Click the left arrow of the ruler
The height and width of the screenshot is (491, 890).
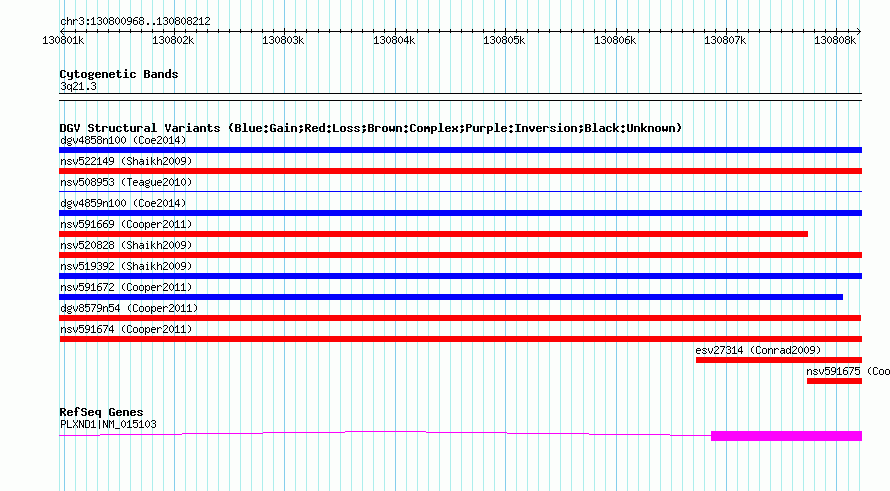pos(62,31)
